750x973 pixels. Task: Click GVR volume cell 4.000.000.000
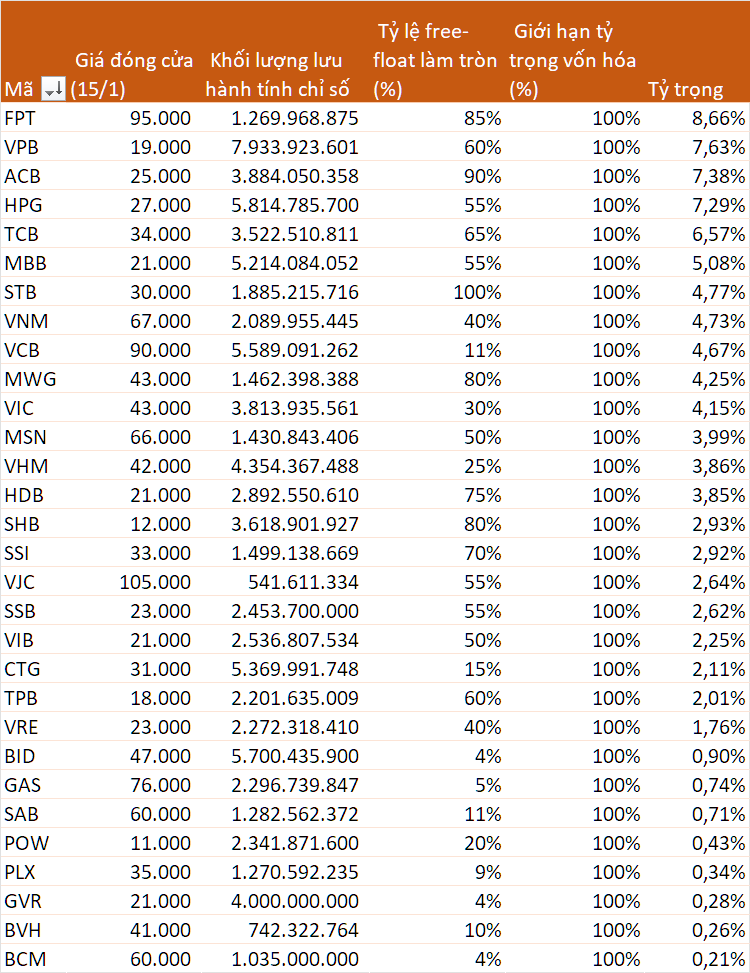[295, 901]
